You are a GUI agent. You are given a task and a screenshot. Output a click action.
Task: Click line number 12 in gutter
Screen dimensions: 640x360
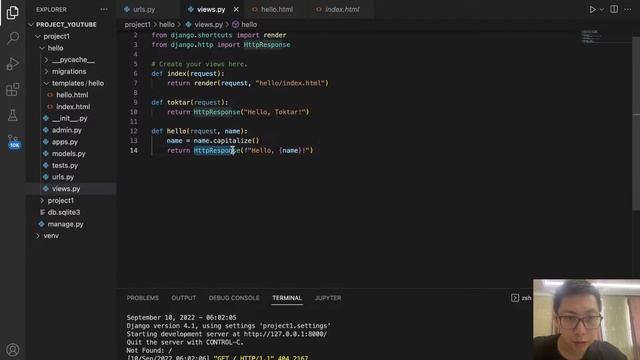pos(133,131)
